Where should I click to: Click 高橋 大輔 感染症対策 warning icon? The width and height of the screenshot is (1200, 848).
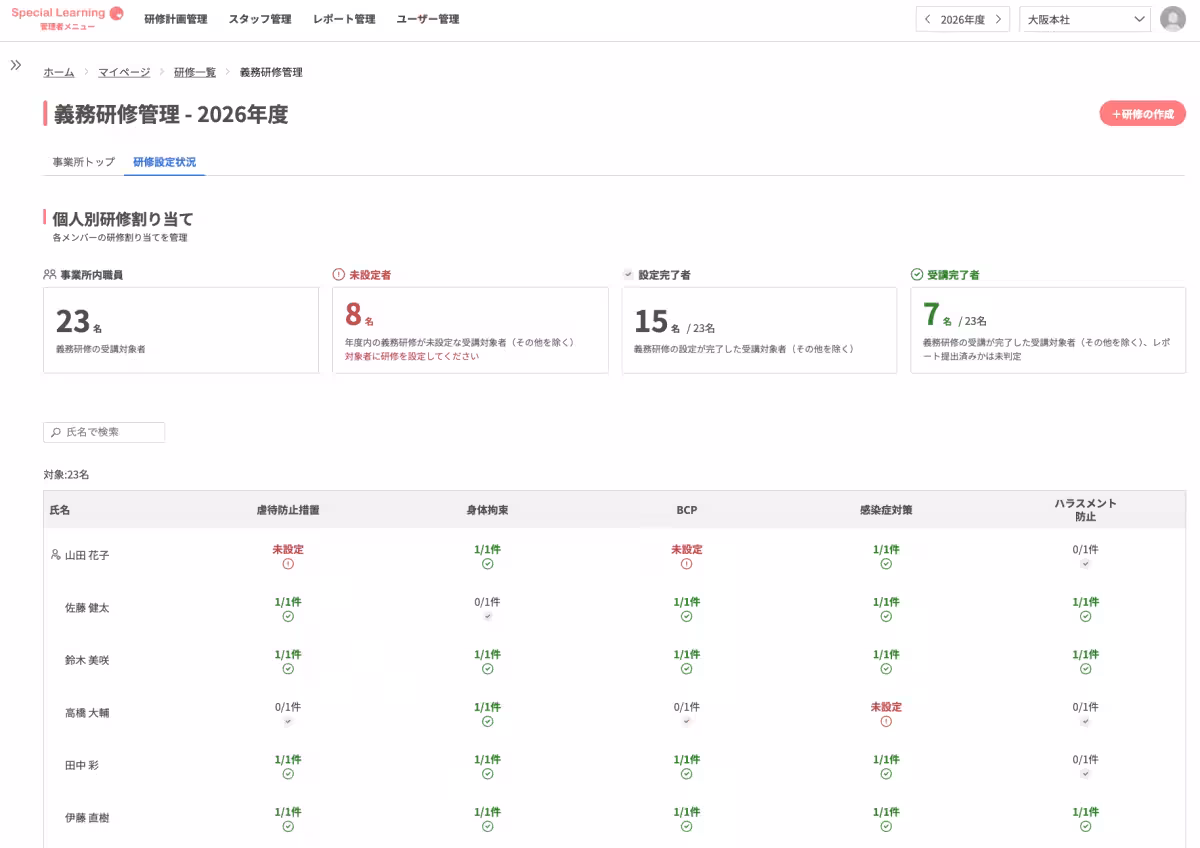[x=886, y=721]
